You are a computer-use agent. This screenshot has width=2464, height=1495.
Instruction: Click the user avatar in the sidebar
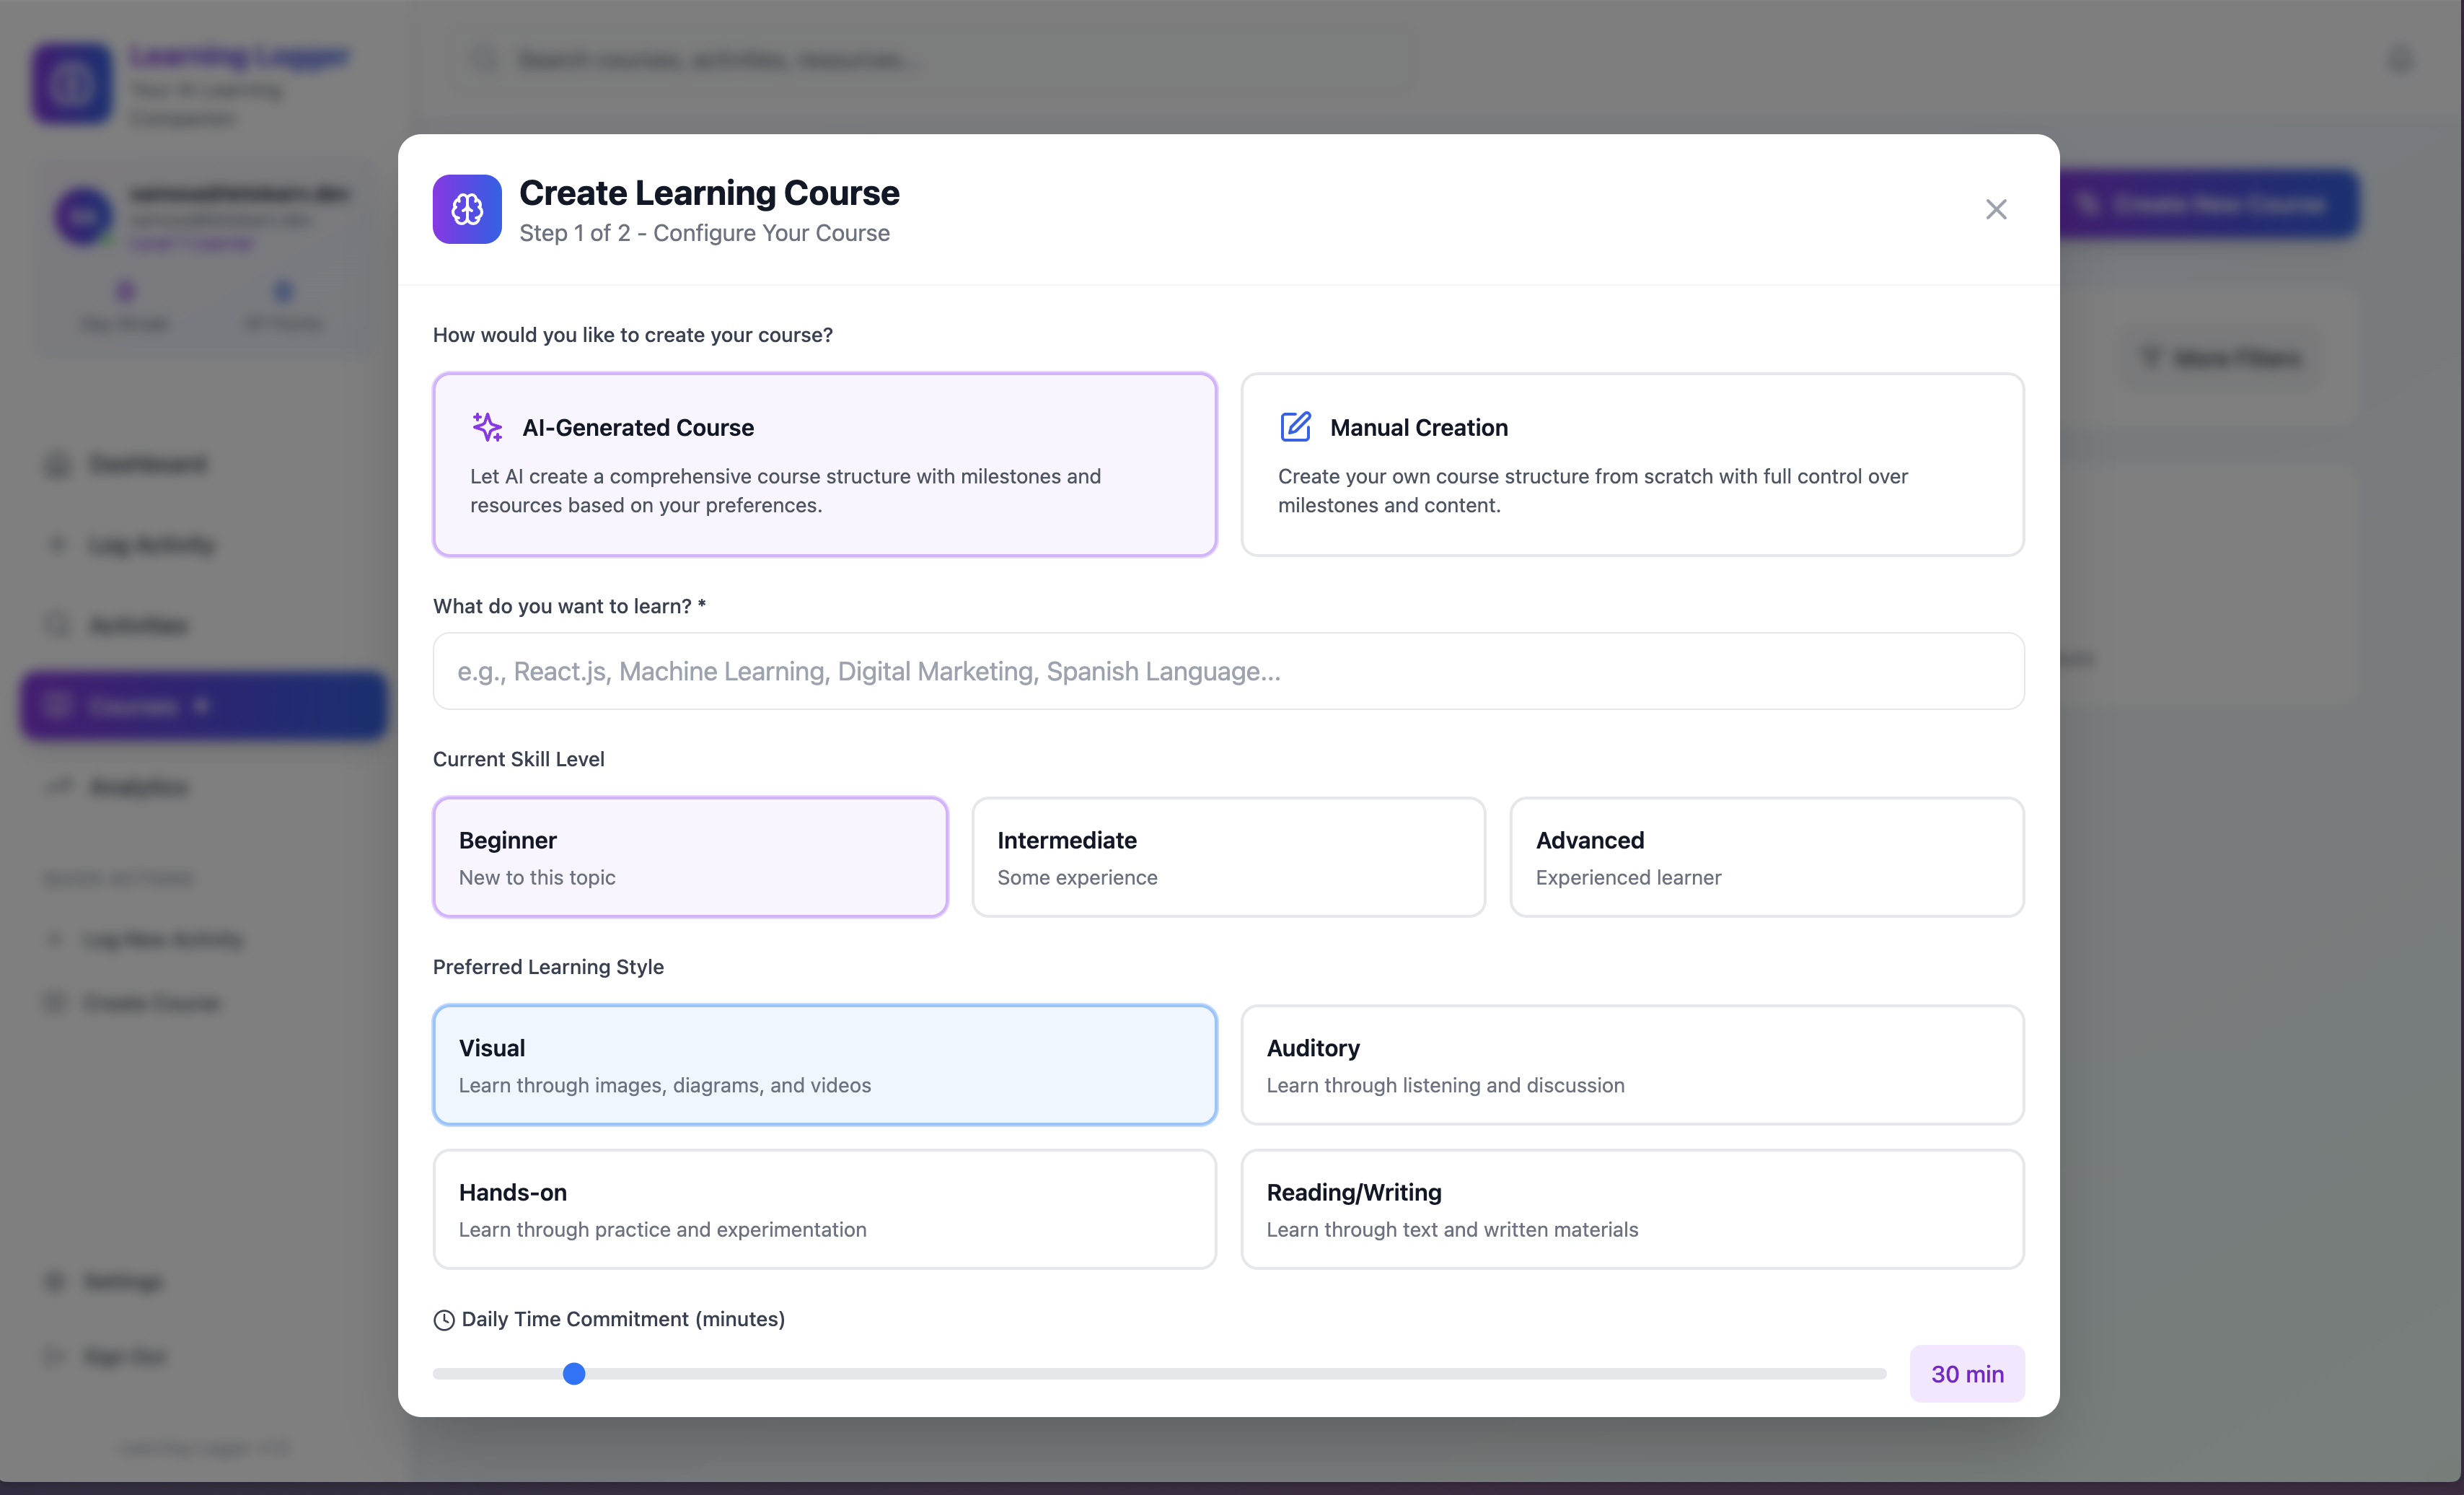point(84,216)
